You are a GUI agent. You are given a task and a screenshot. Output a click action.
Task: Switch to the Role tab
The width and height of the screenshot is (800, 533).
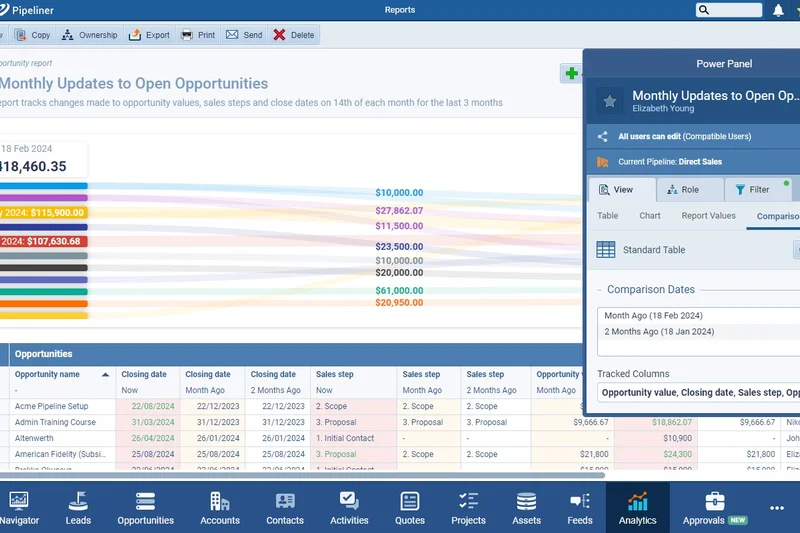click(690, 190)
